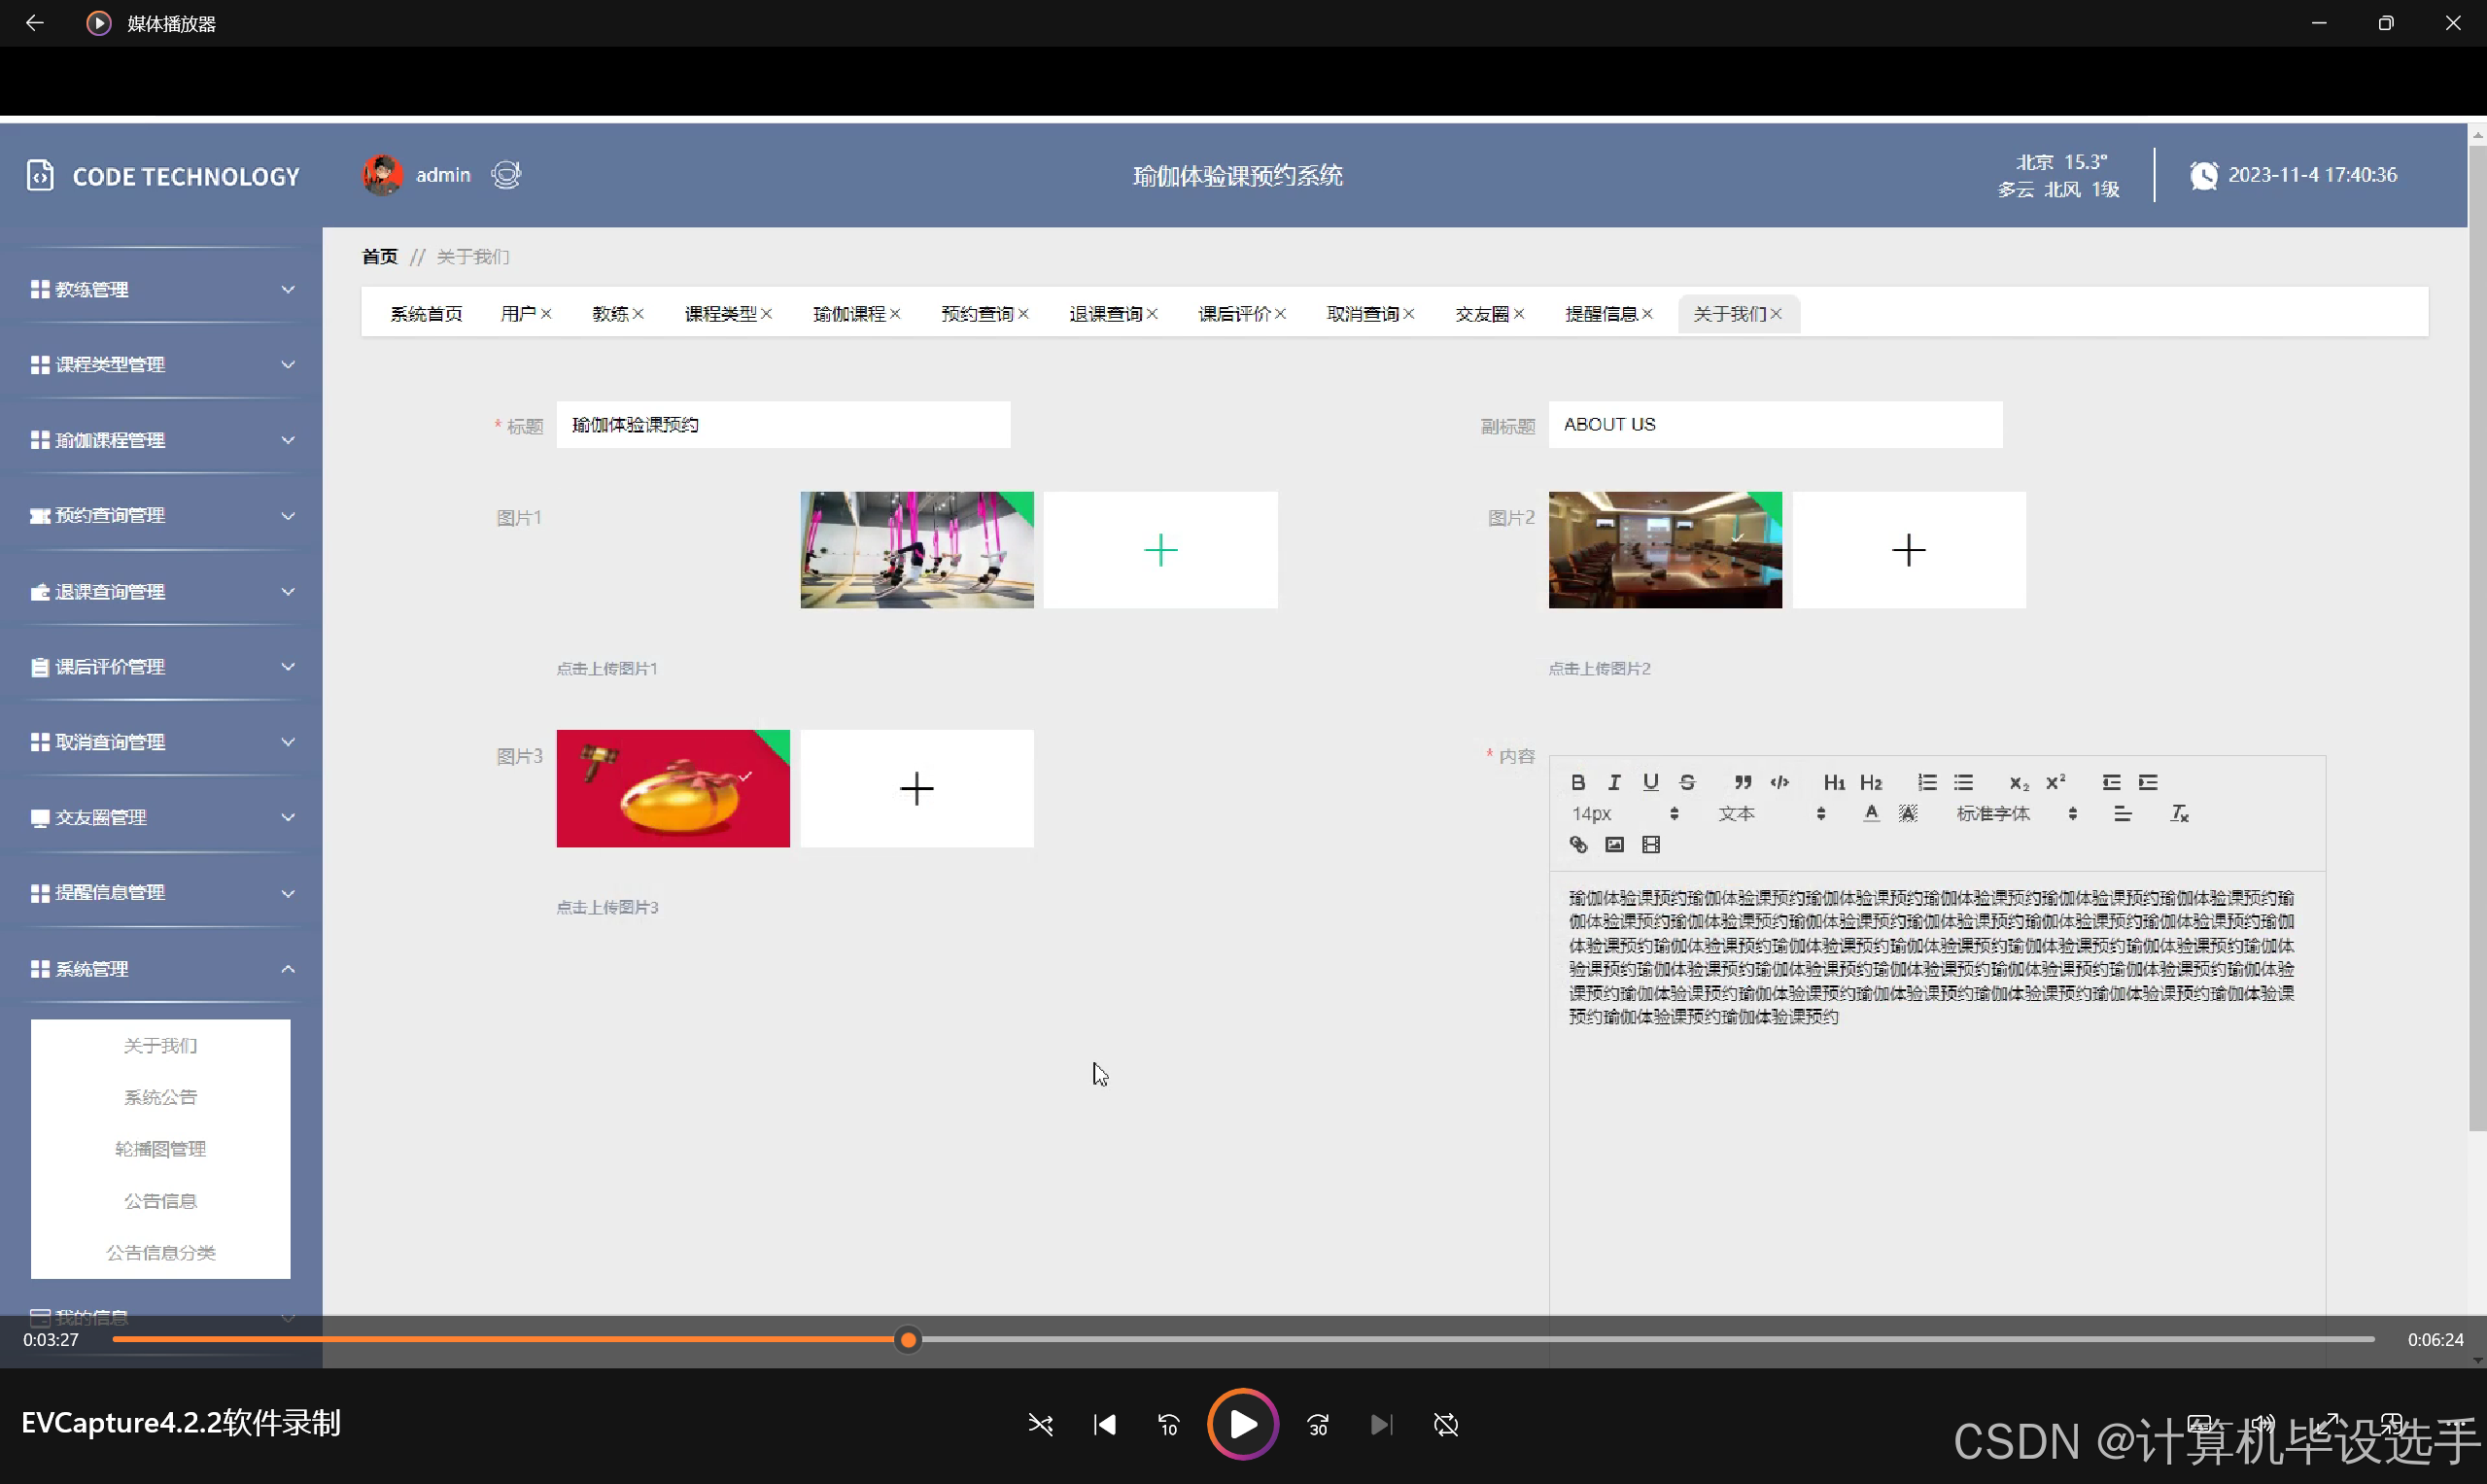The height and width of the screenshot is (1484, 2487).
Task: Insert an ordered list in editor
Action: pos(1926,783)
